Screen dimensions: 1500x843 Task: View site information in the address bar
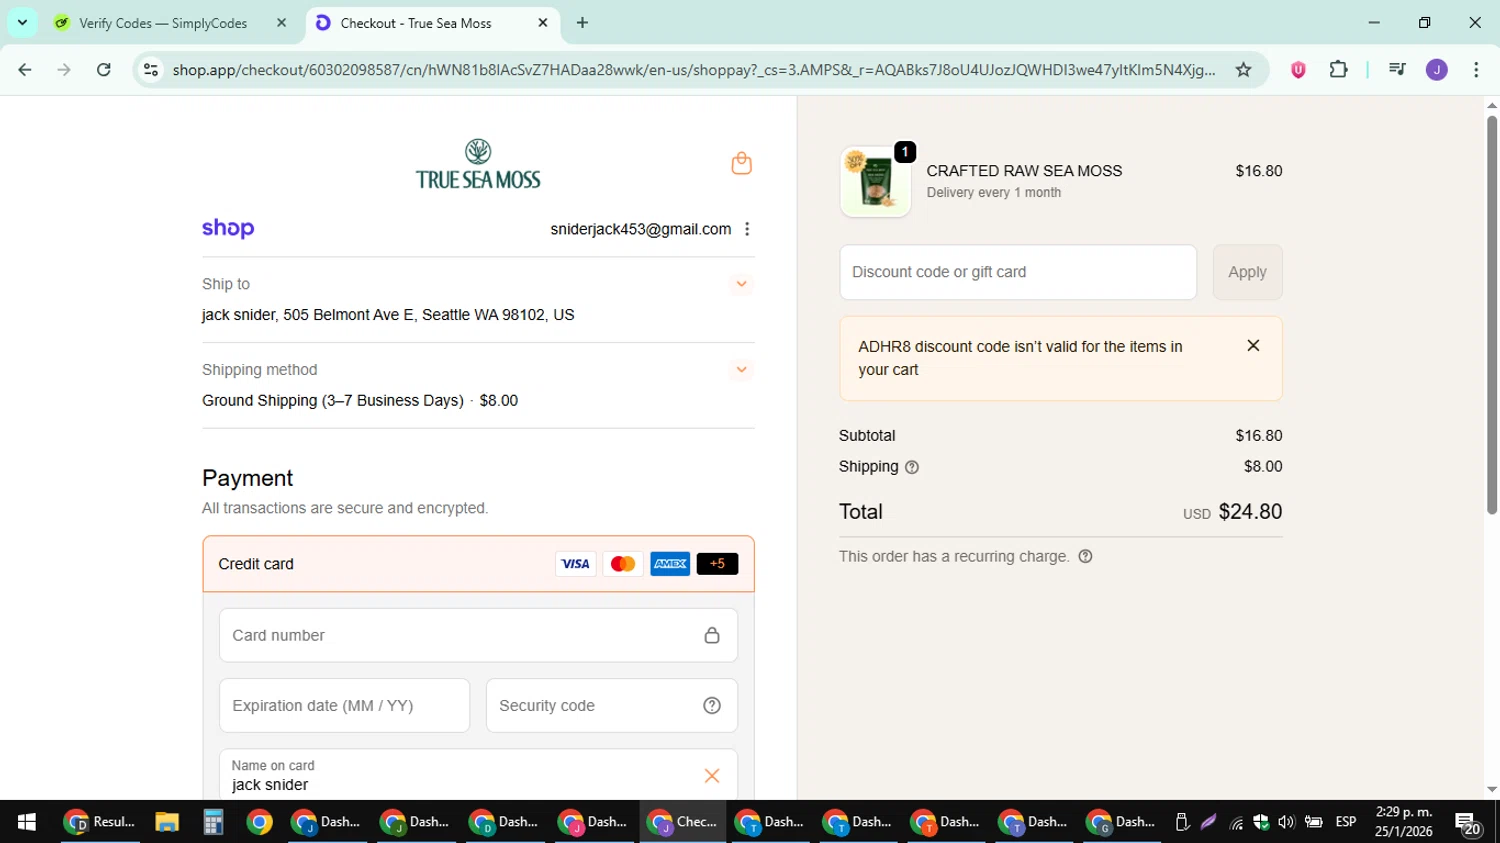click(x=151, y=69)
